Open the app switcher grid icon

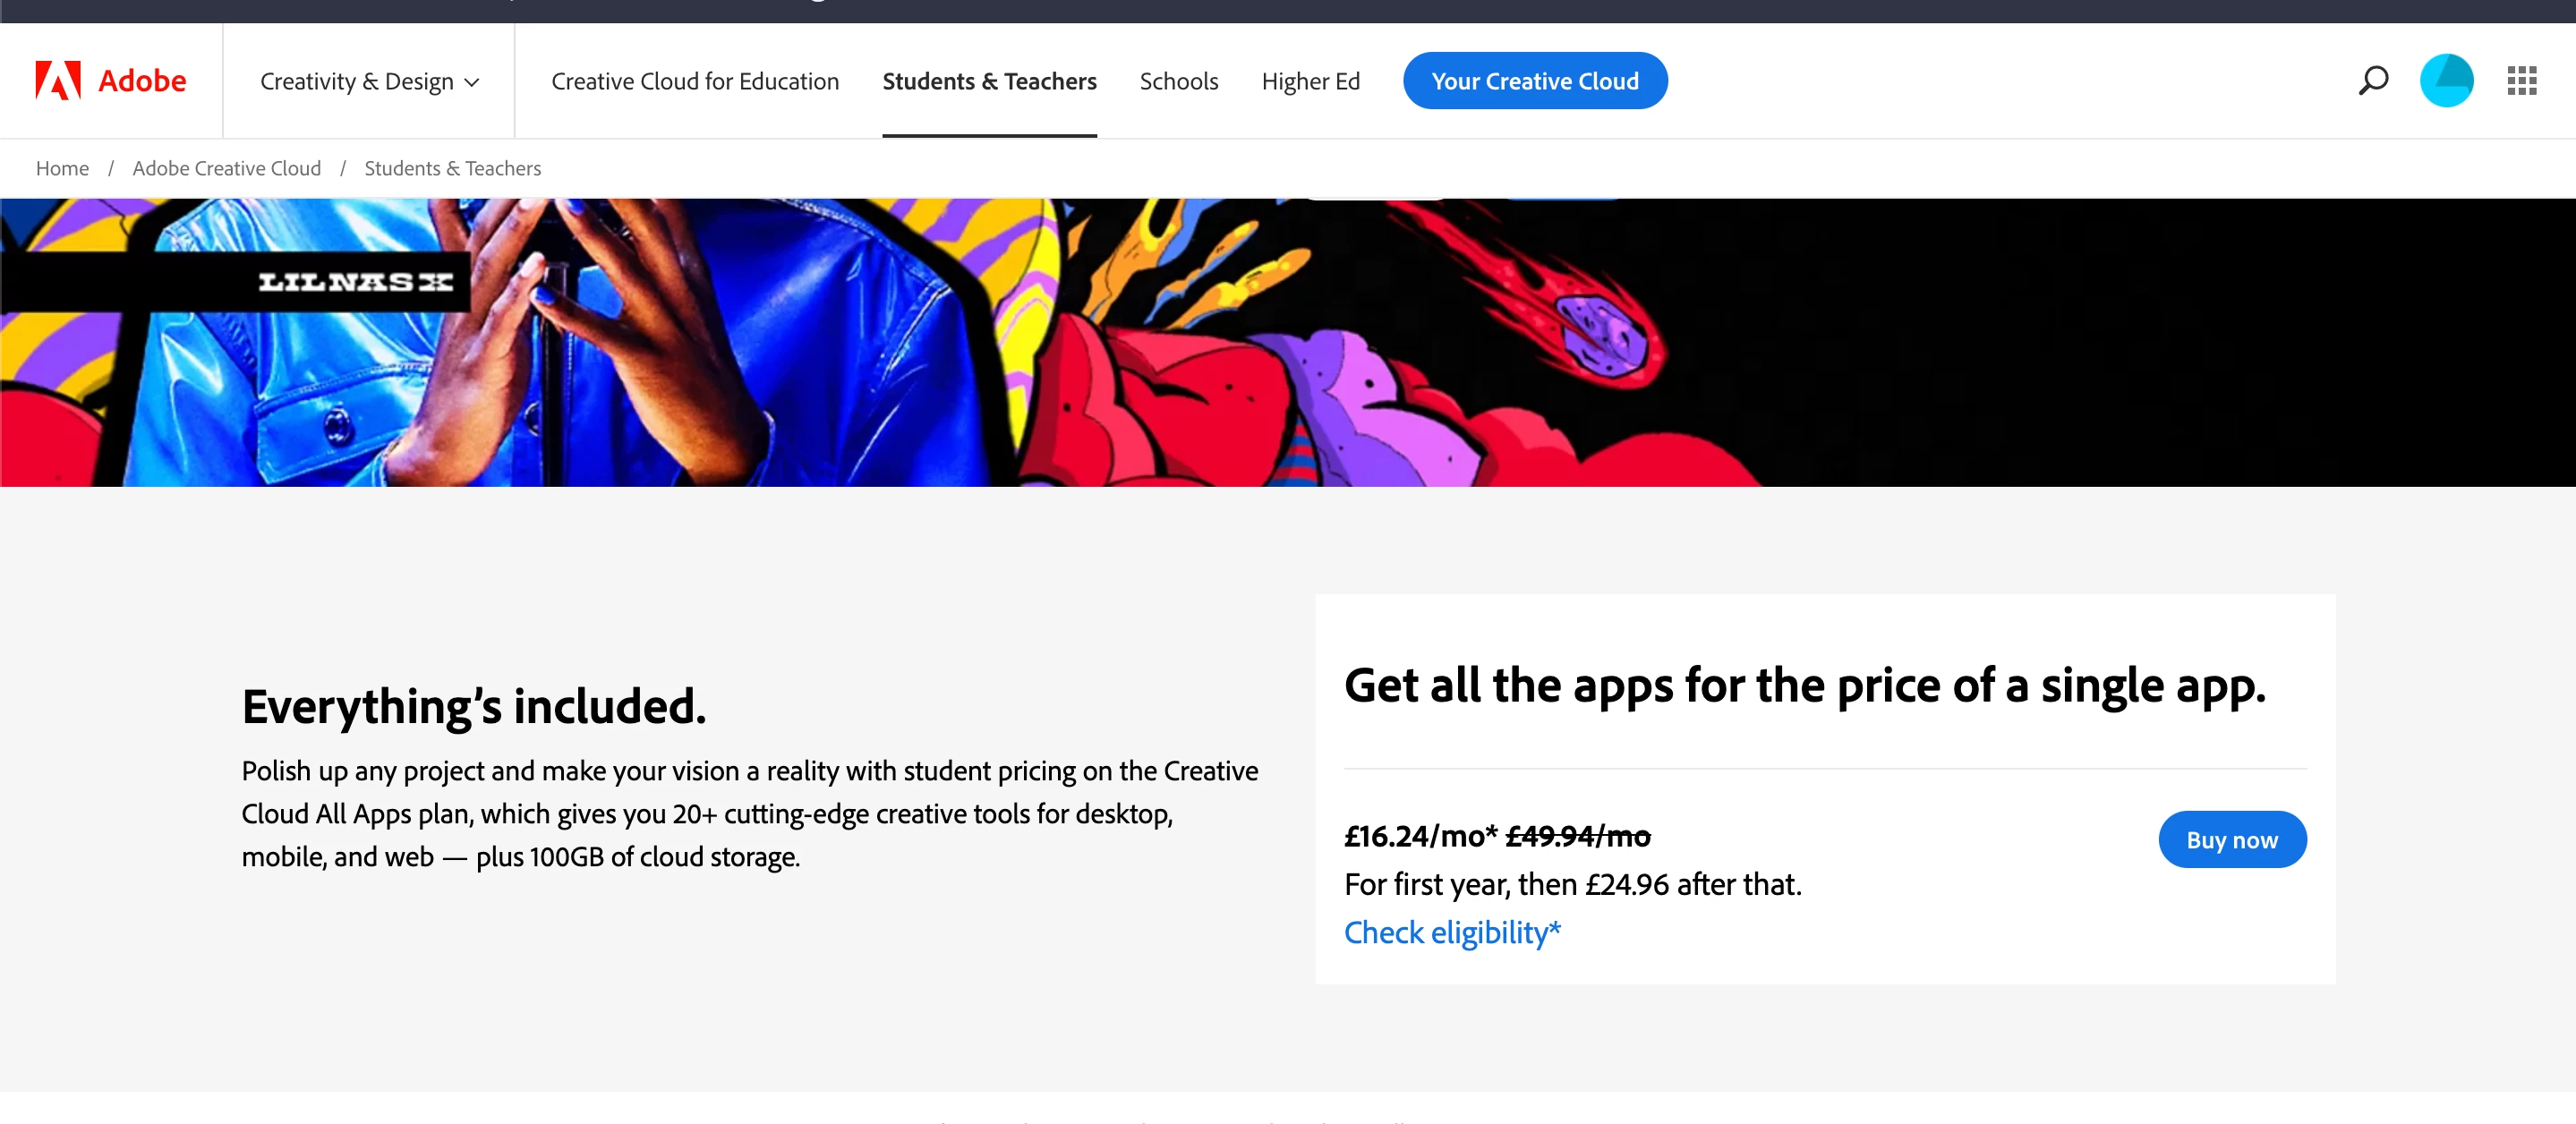[x=2521, y=80]
